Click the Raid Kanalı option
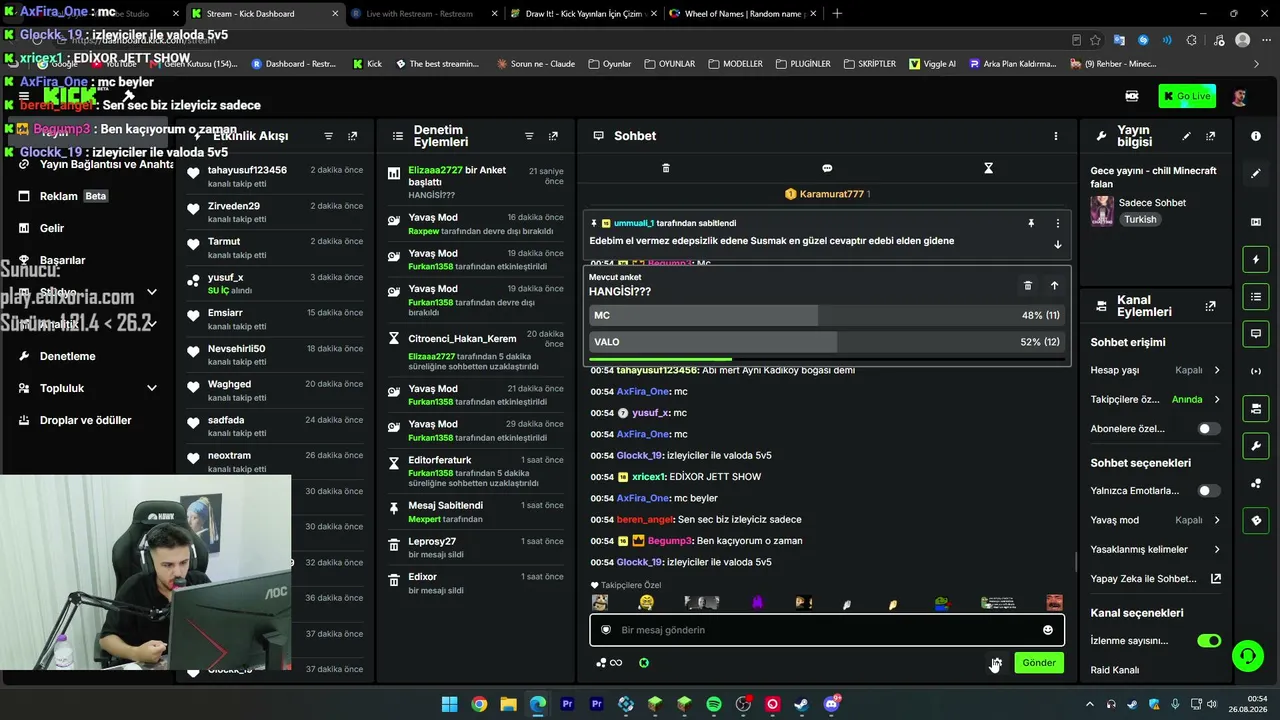Viewport: 1280px width, 720px height. point(1115,670)
